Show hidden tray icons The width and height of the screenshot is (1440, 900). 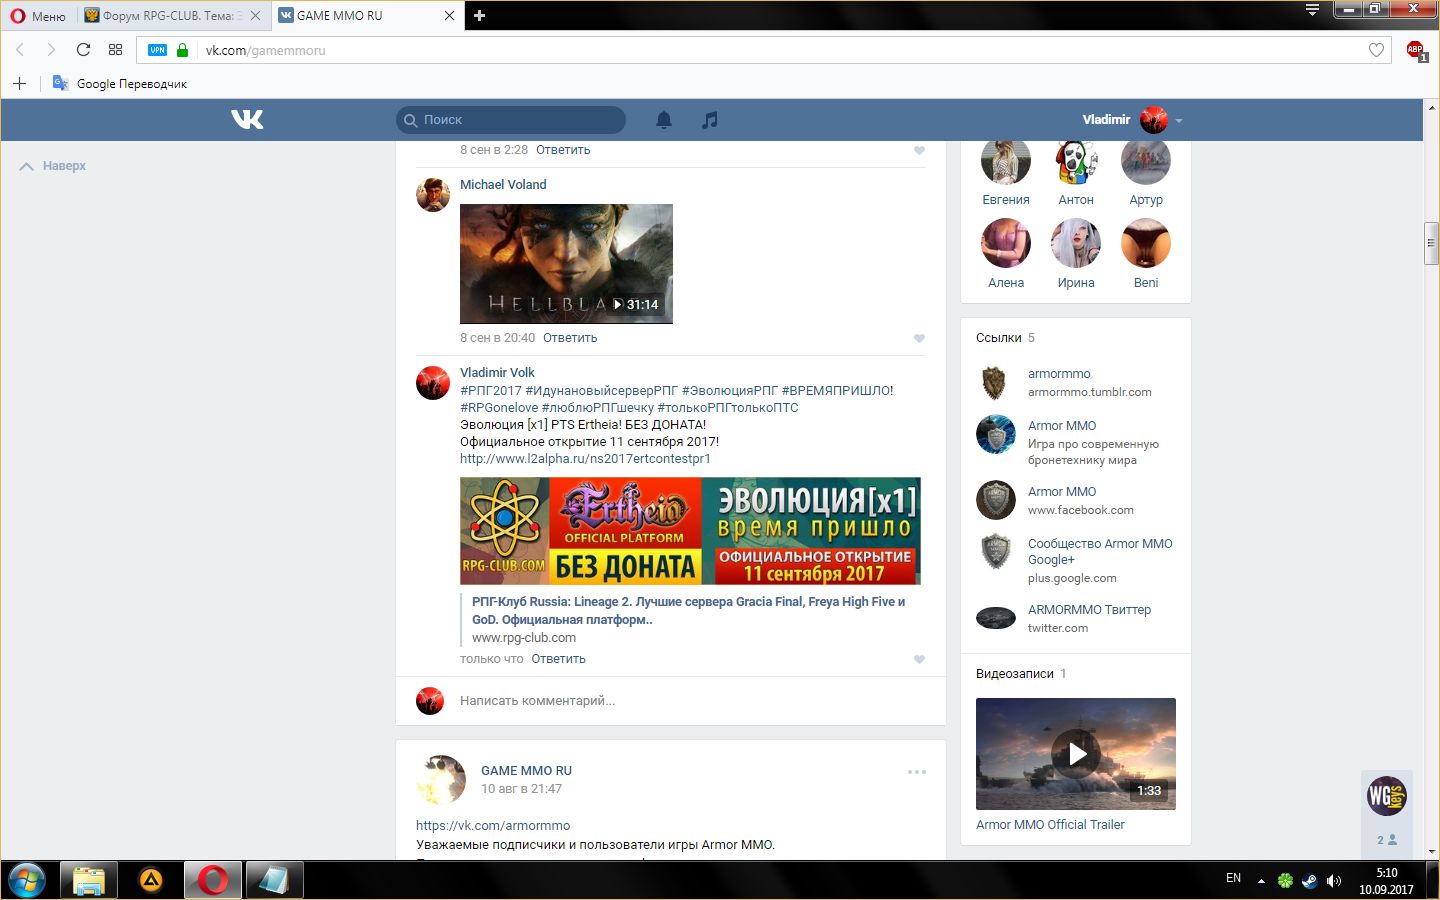(x=1261, y=881)
